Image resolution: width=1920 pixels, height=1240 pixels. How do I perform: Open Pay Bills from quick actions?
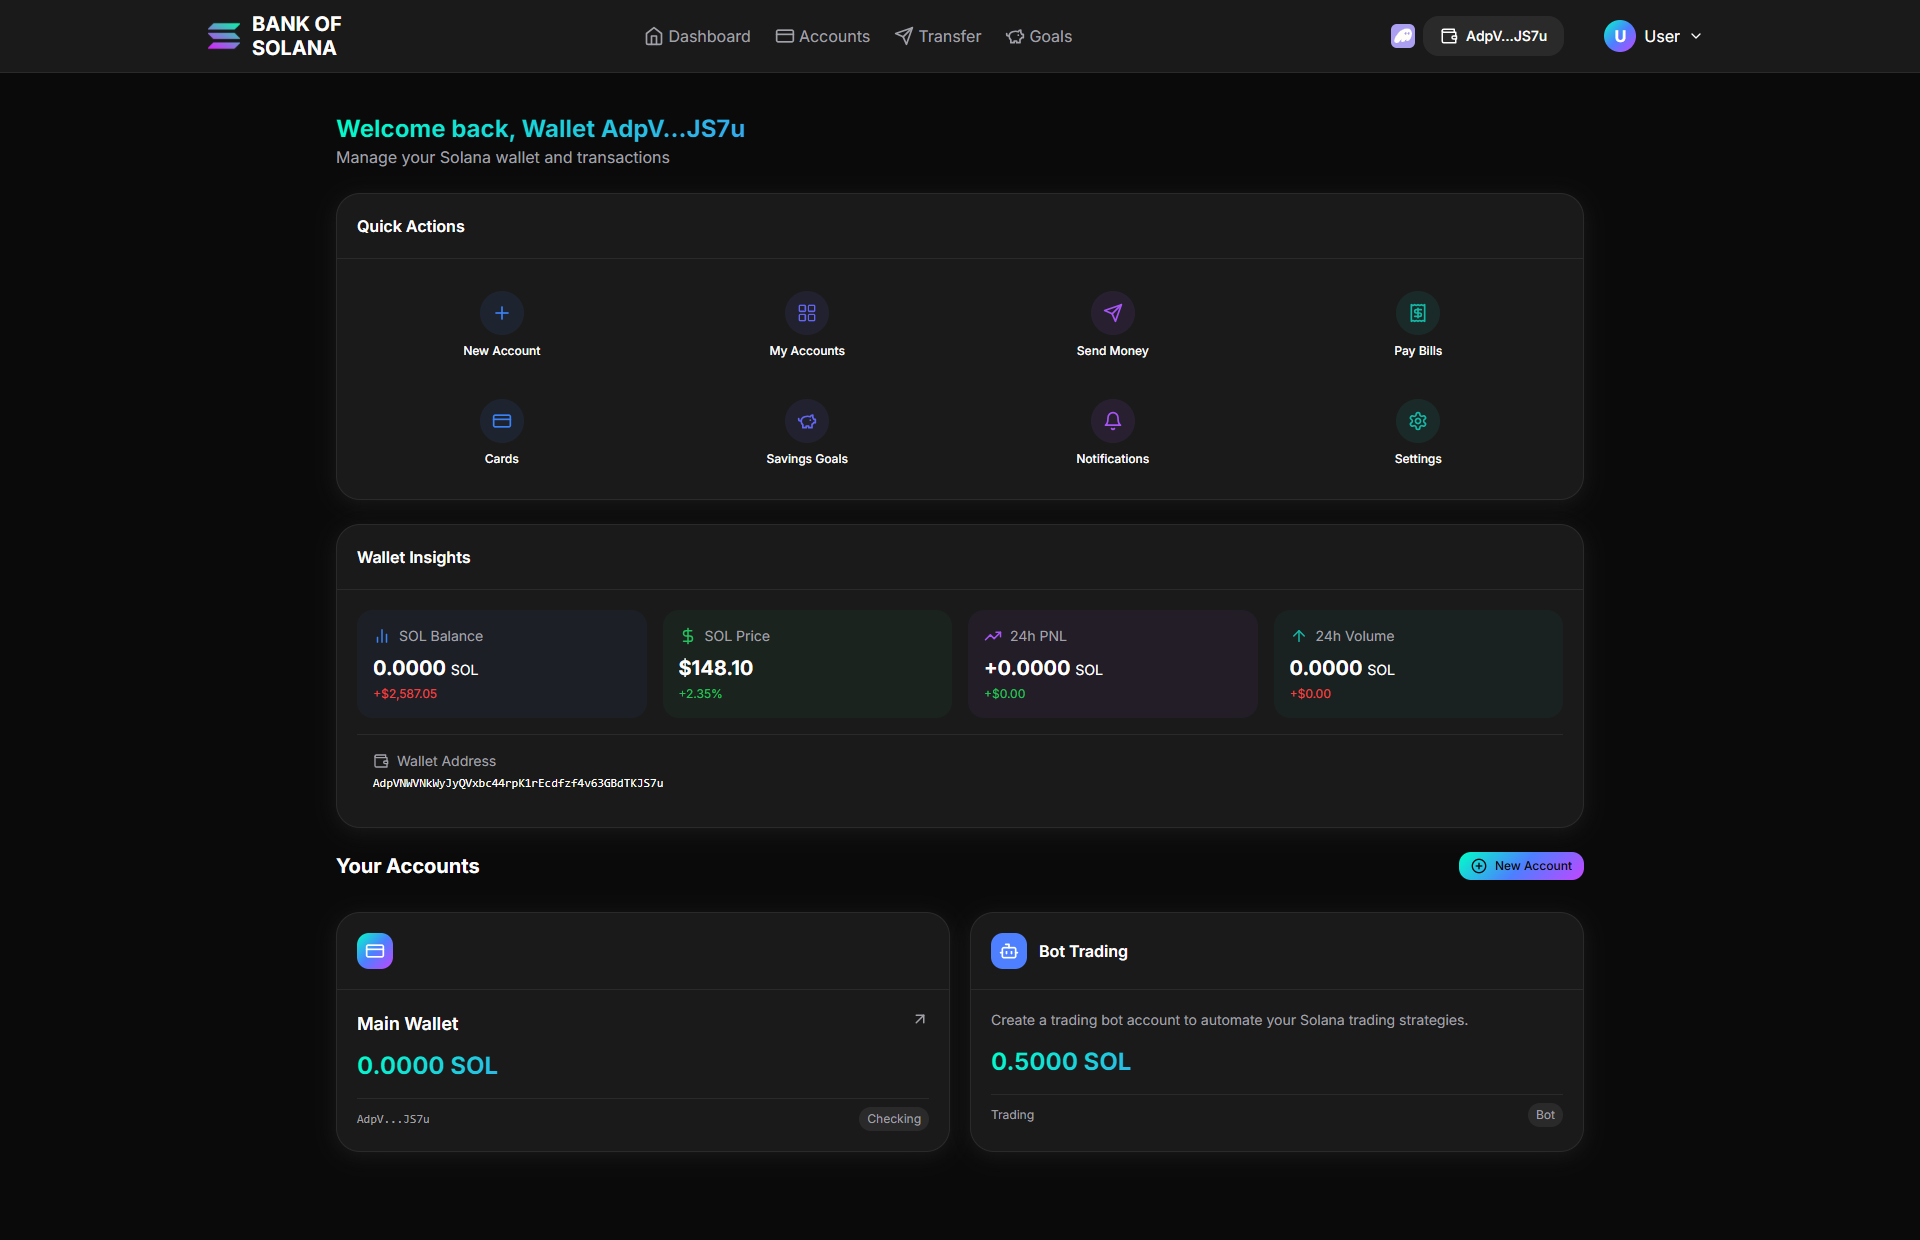(1417, 313)
